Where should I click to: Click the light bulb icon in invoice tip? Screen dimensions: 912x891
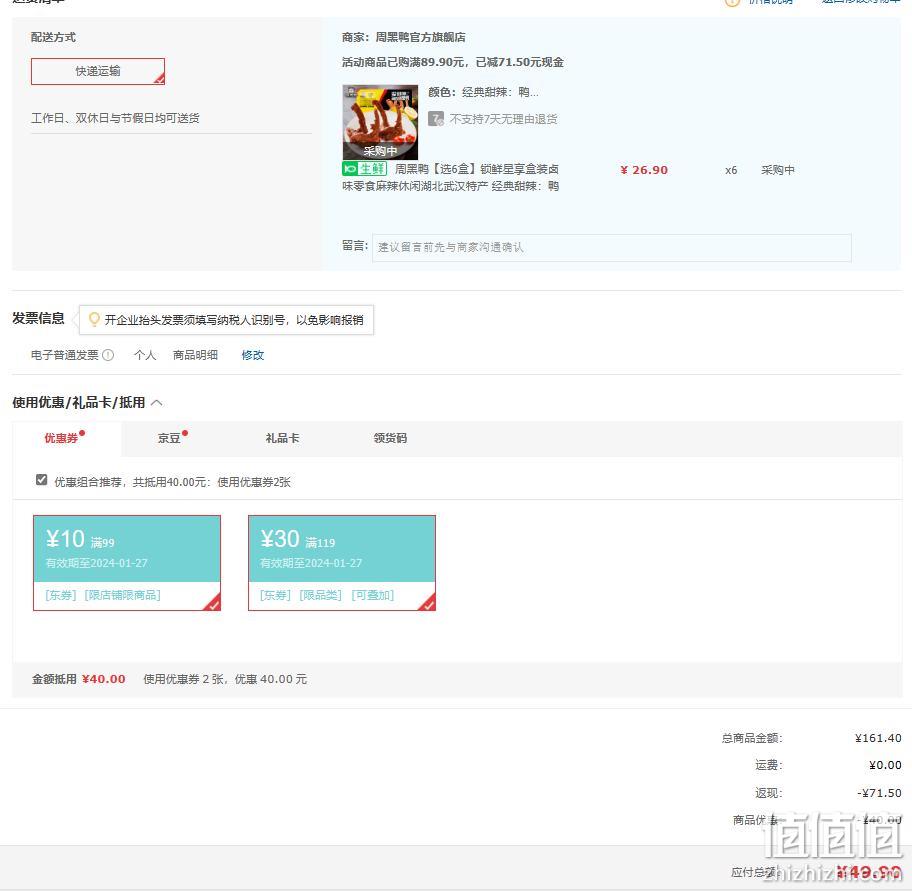click(94, 319)
